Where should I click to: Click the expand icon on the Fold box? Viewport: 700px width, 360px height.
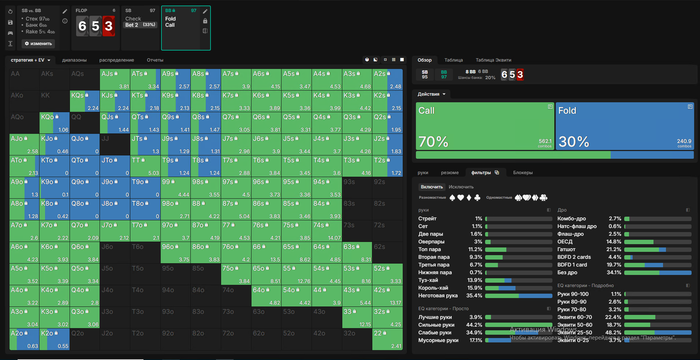690,106
